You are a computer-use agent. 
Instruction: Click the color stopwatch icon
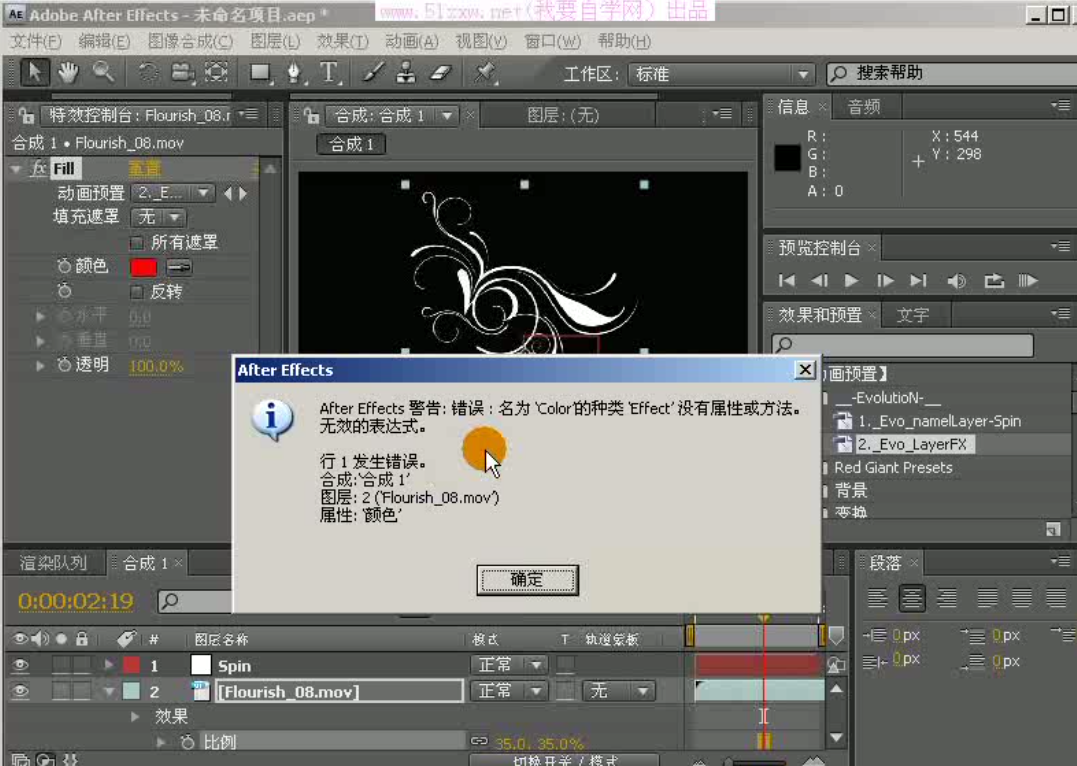(64, 266)
